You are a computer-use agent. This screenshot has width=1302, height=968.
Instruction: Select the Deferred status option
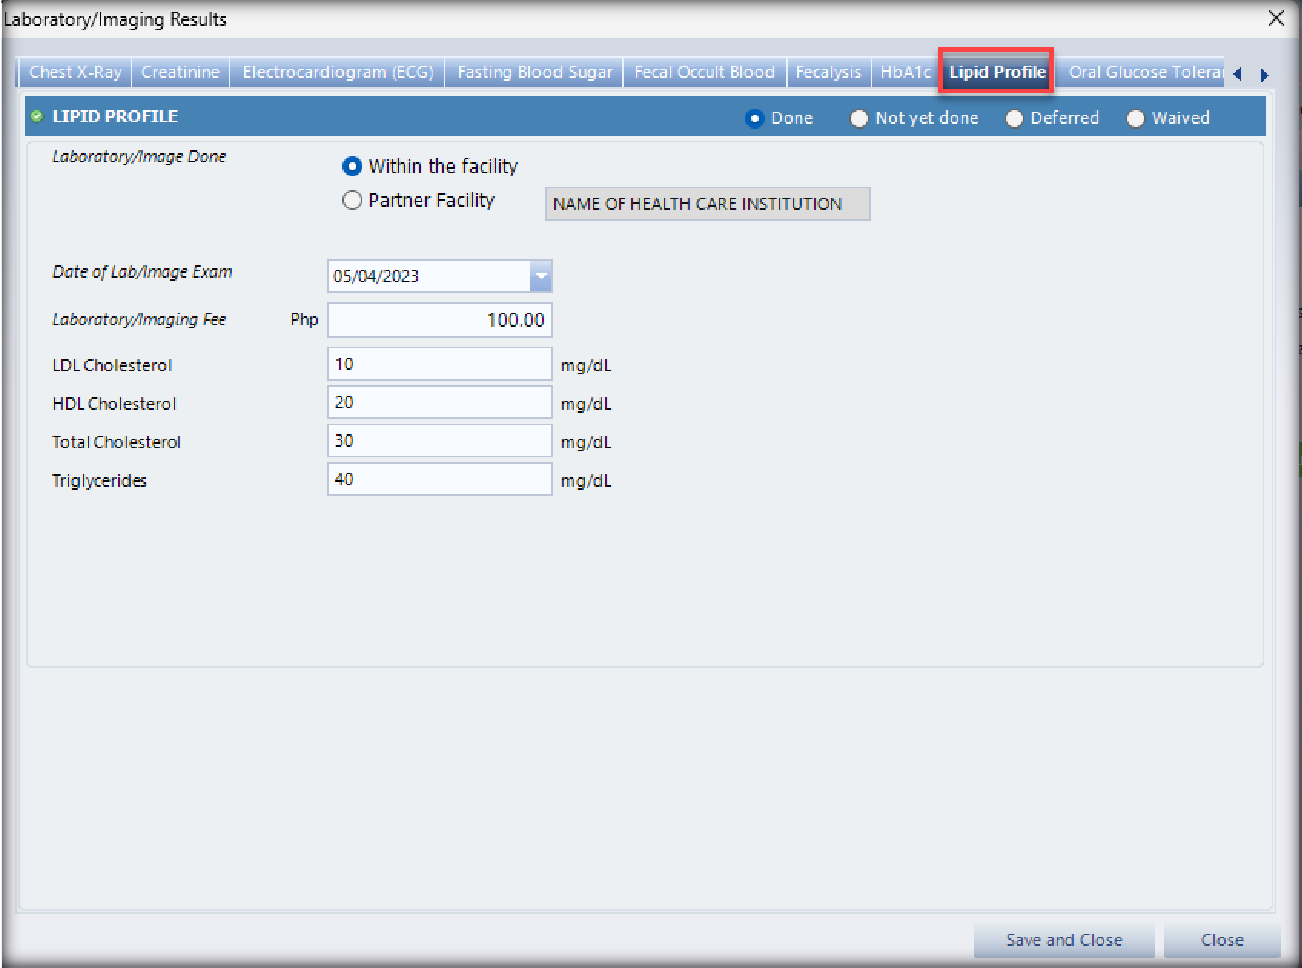click(1014, 119)
